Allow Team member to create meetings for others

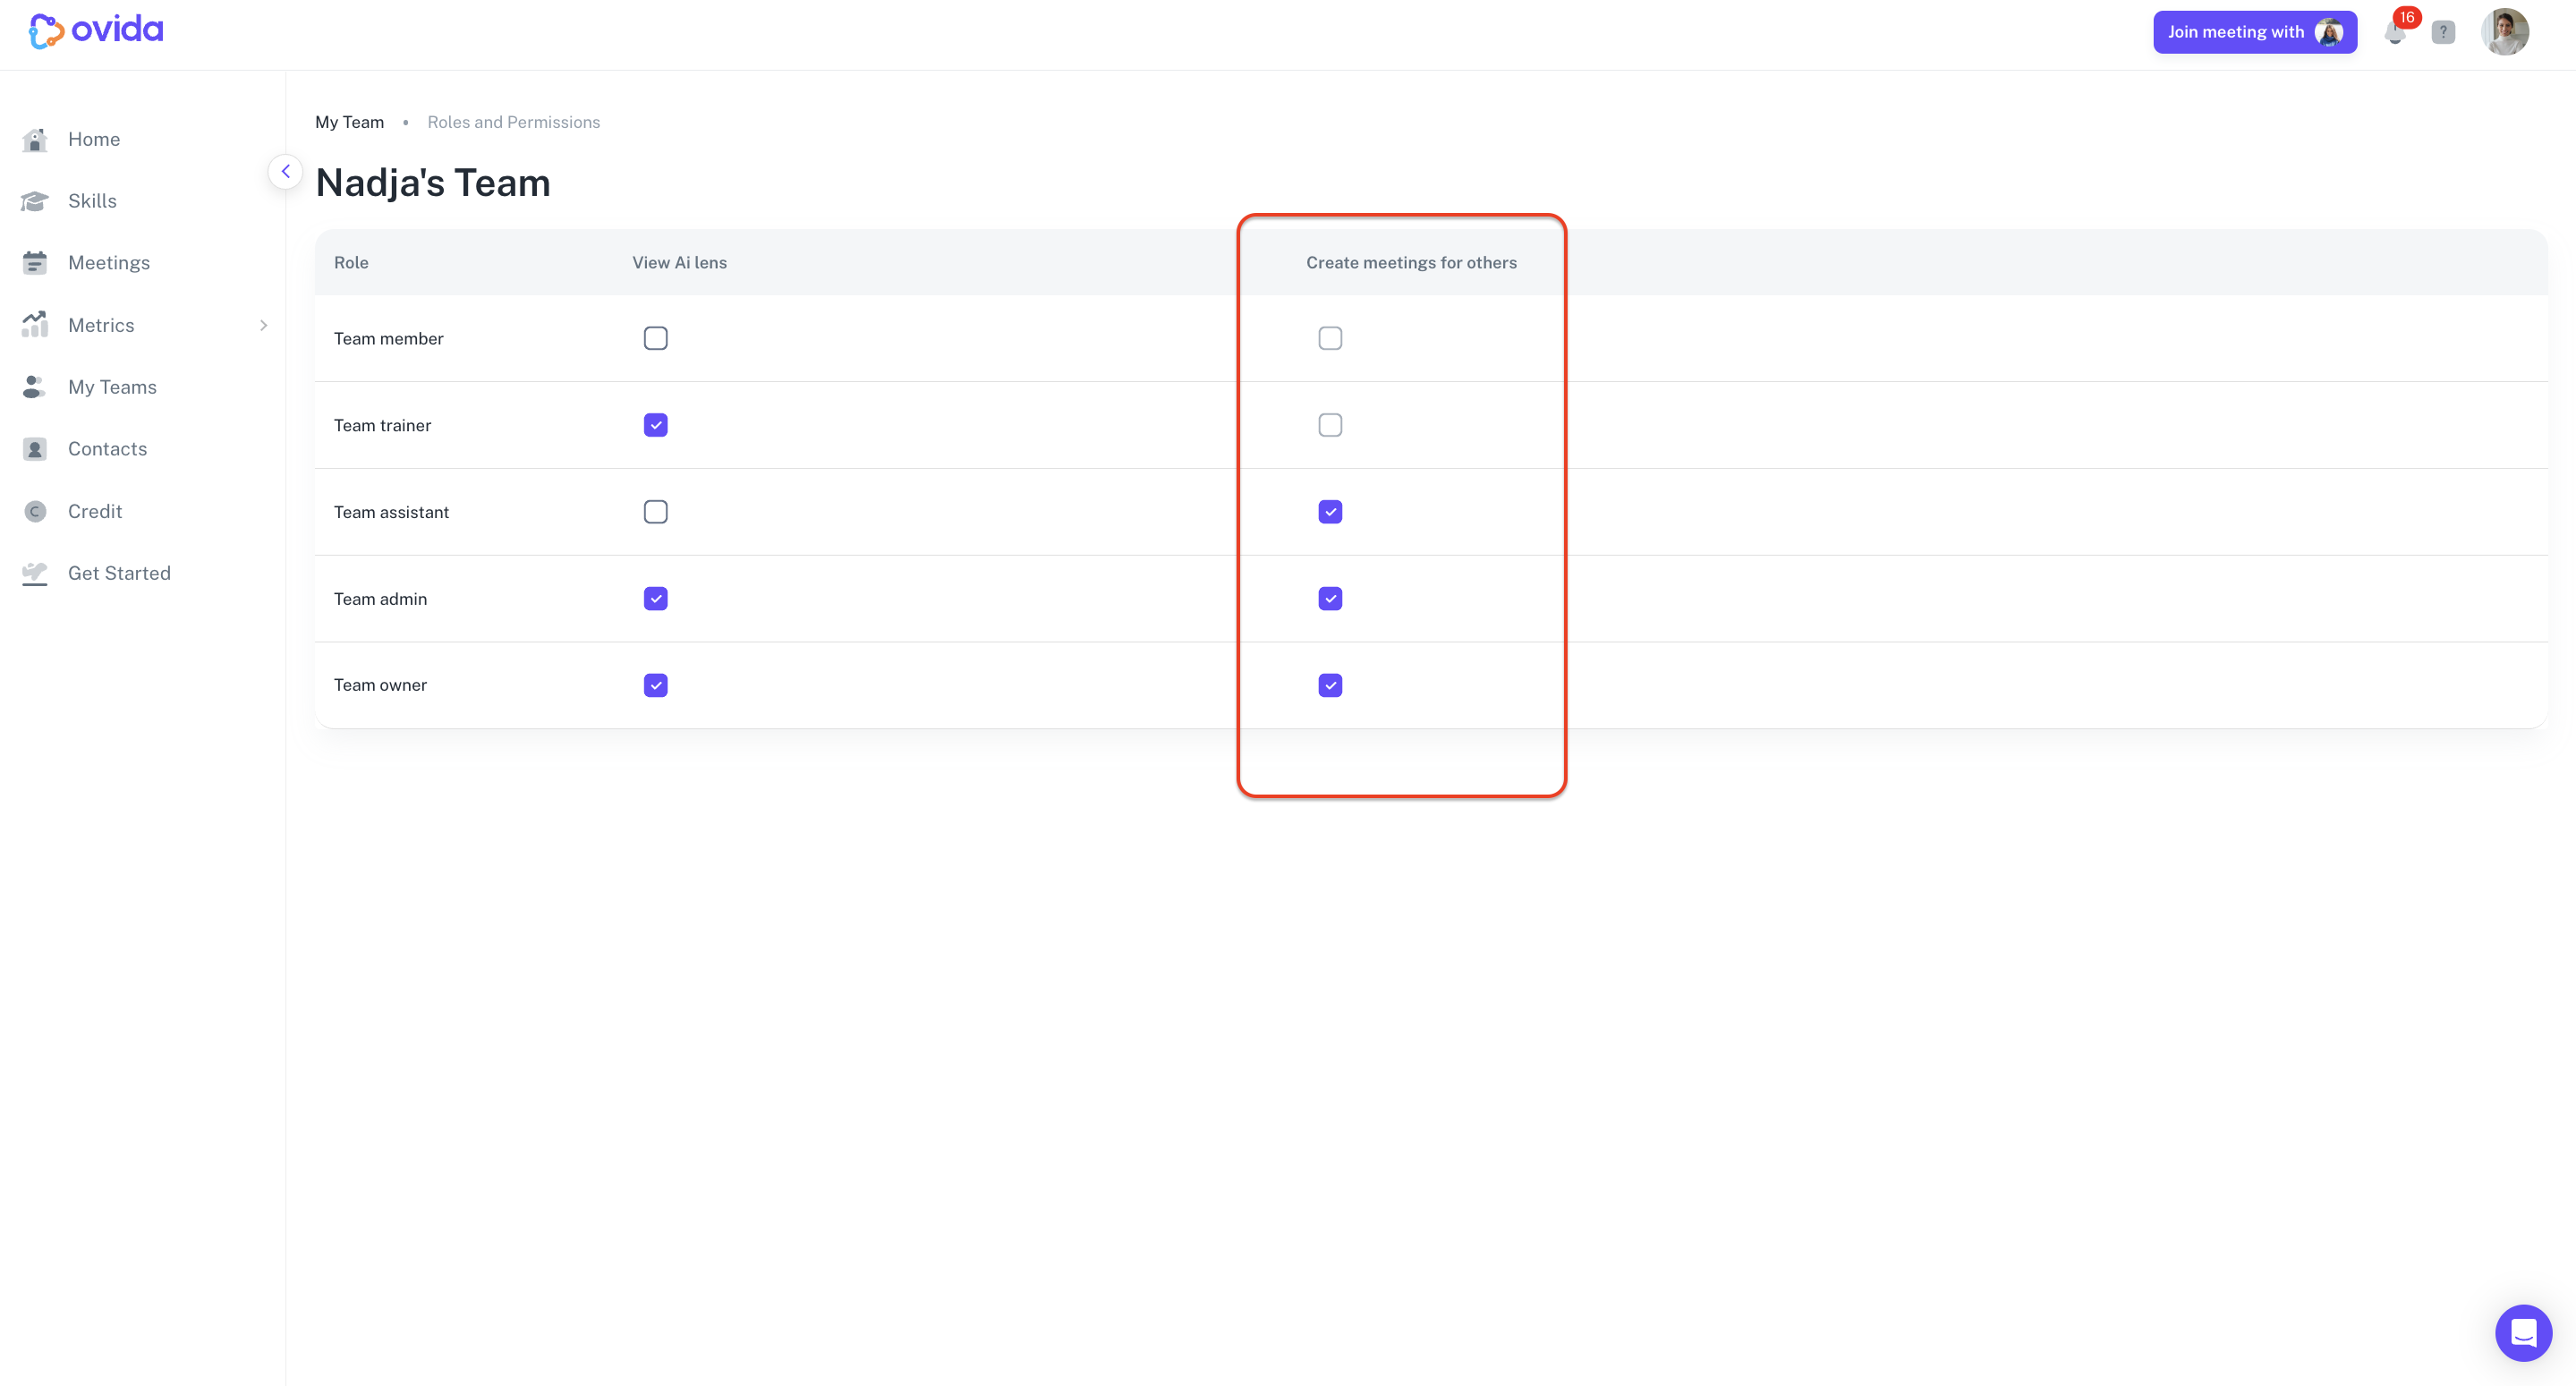[x=1330, y=338]
